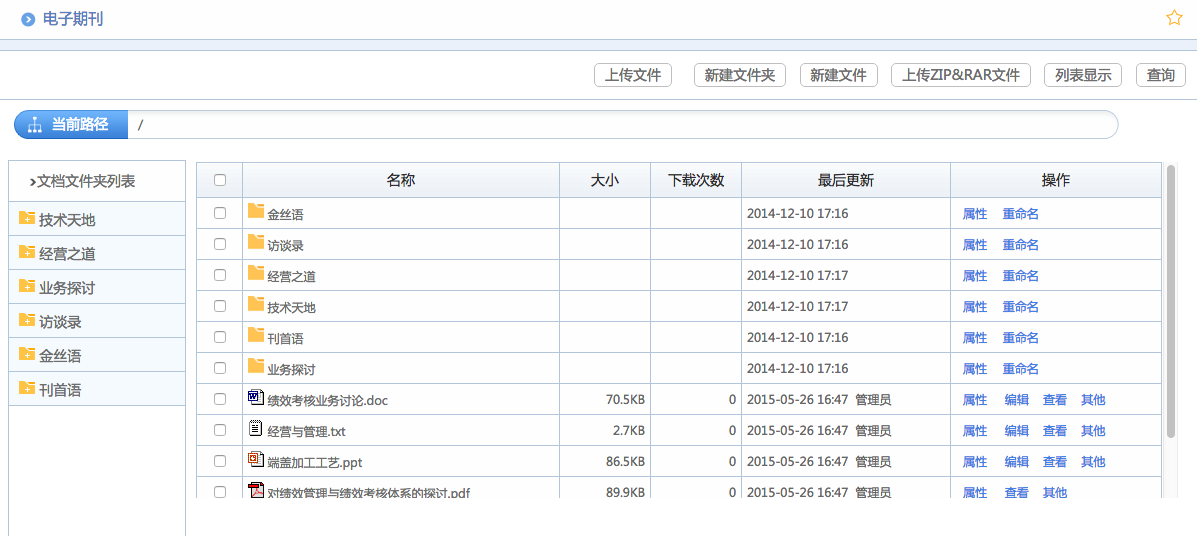The width and height of the screenshot is (1197, 536).
Task: Click the 最后更新 column header
Action: [x=845, y=180]
